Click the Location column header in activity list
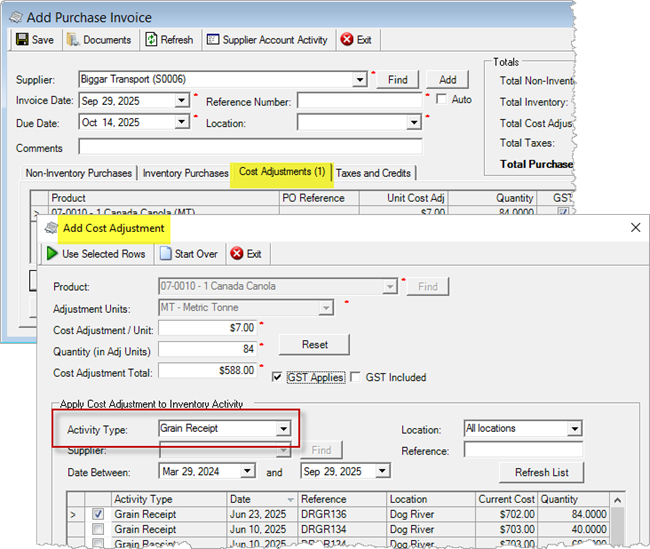Screen dimensions: 650x549 tap(431, 499)
